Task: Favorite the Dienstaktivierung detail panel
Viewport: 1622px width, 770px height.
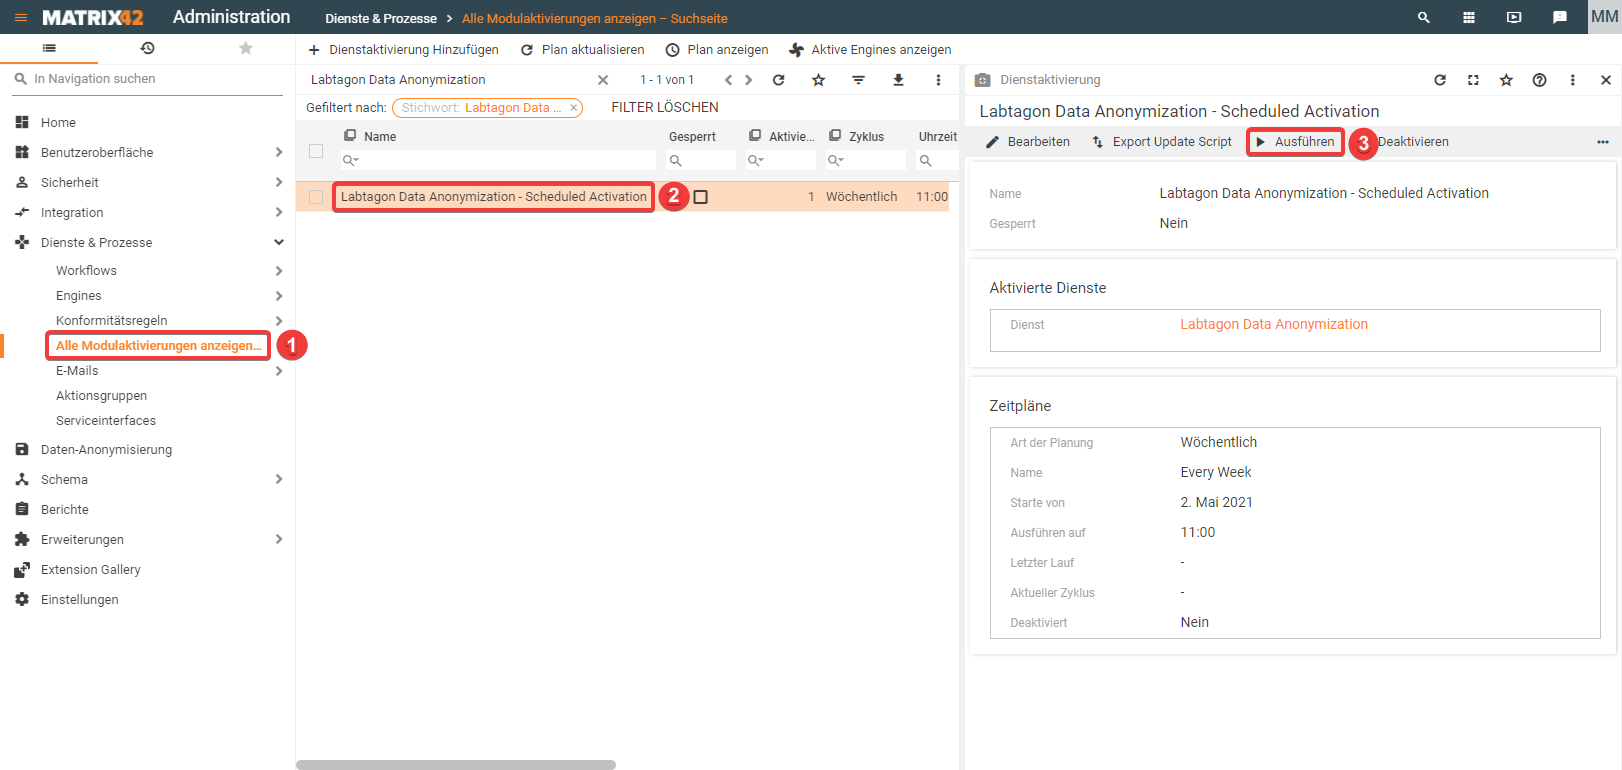Action: [x=1506, y=80]
